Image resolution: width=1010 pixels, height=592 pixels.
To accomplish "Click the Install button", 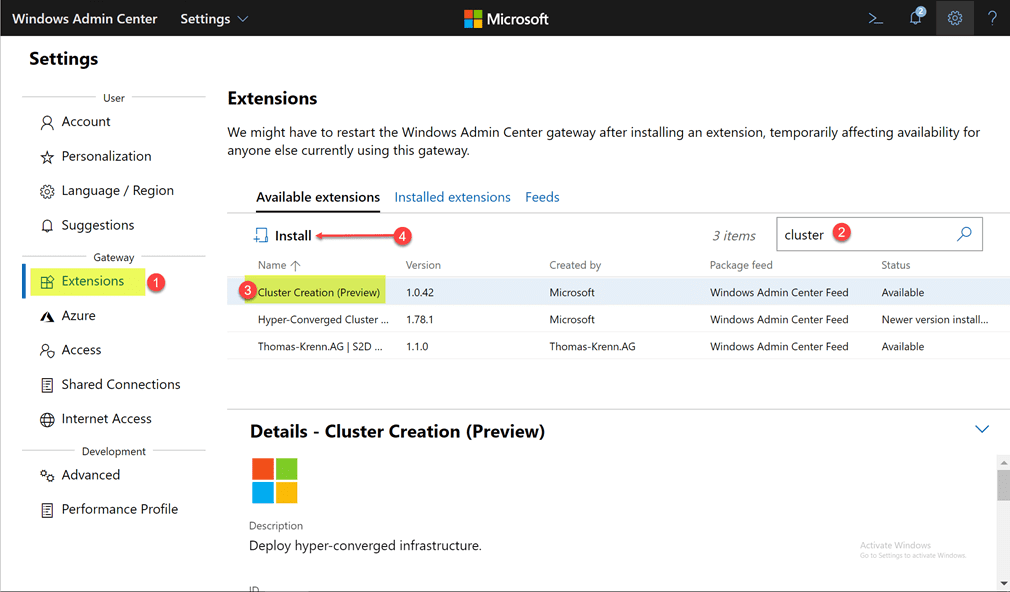I will point(283,236).
